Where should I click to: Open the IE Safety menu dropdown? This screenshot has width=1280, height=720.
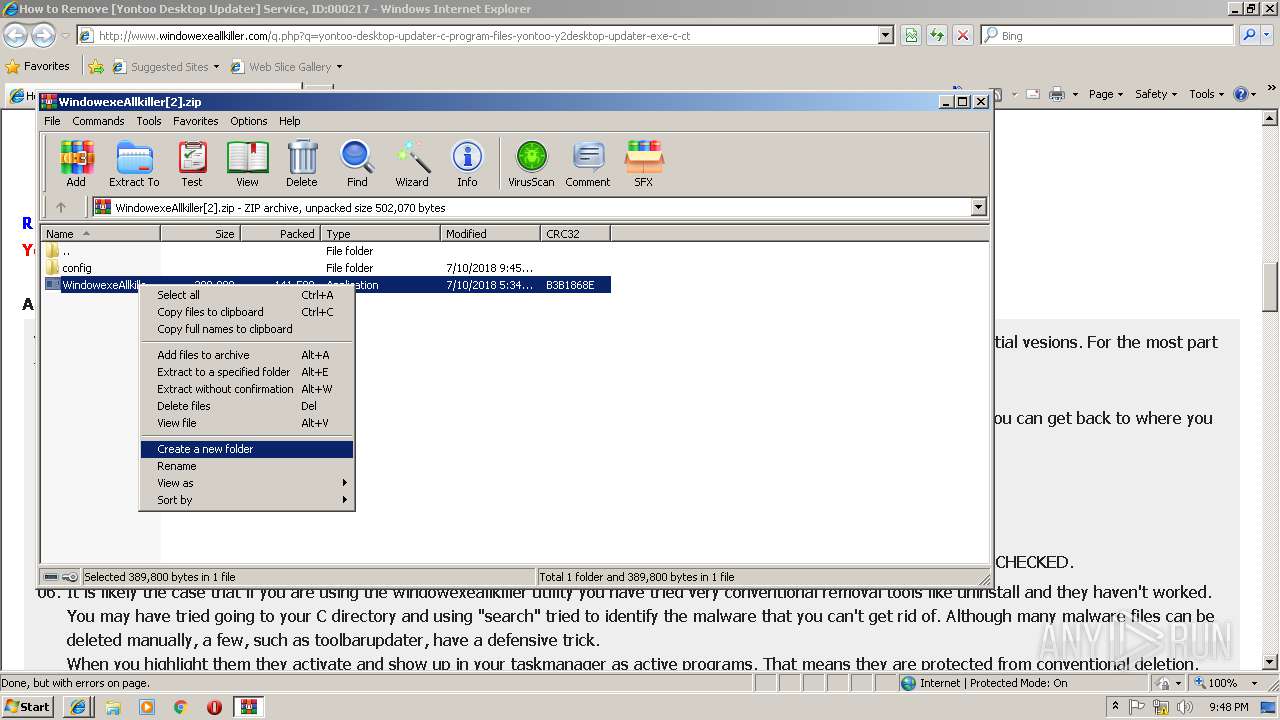pos(1157,94)
